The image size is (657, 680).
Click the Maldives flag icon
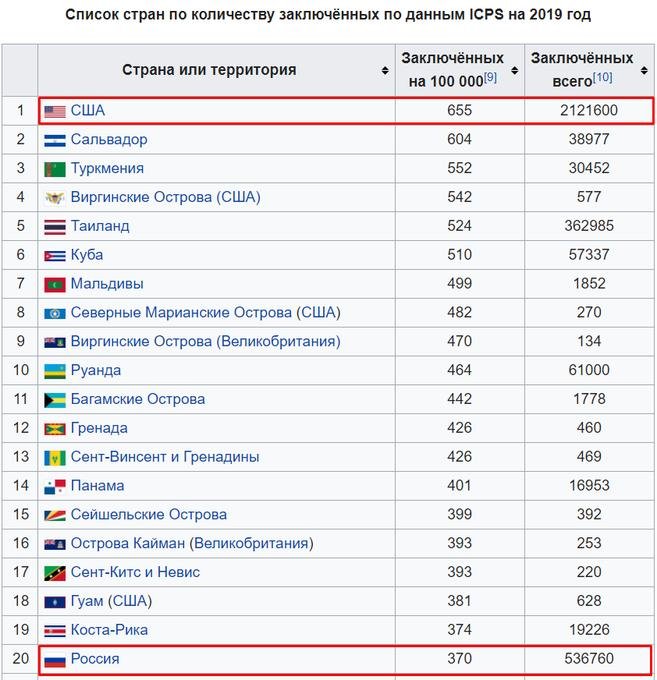click(x=55, y=285)
